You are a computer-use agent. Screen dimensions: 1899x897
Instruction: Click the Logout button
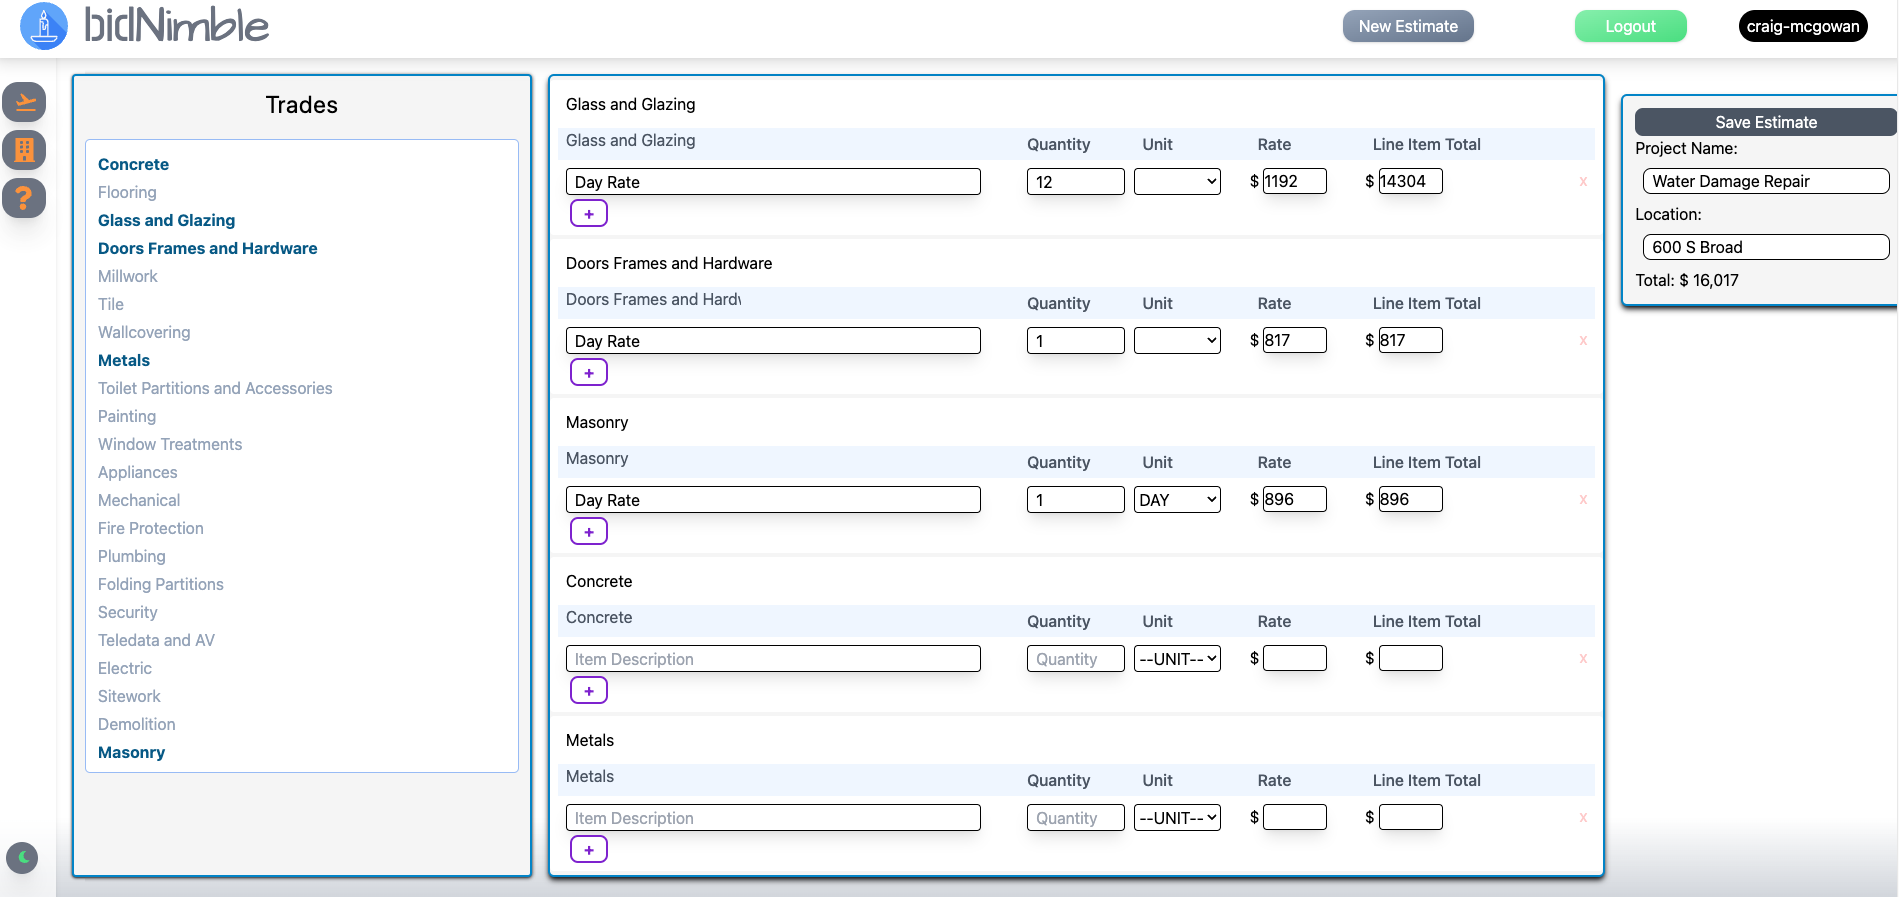pos(1630,27)
